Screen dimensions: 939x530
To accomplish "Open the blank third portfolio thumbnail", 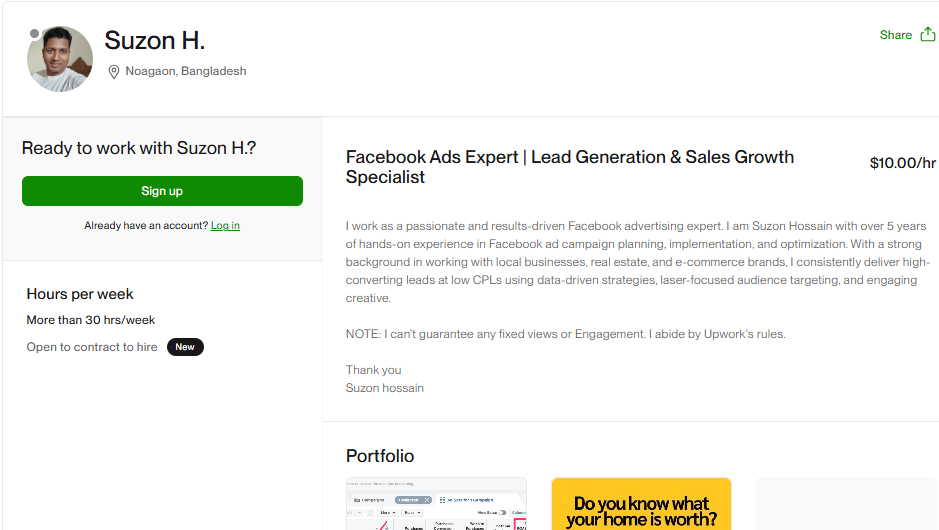I will (x=846, y=504).
